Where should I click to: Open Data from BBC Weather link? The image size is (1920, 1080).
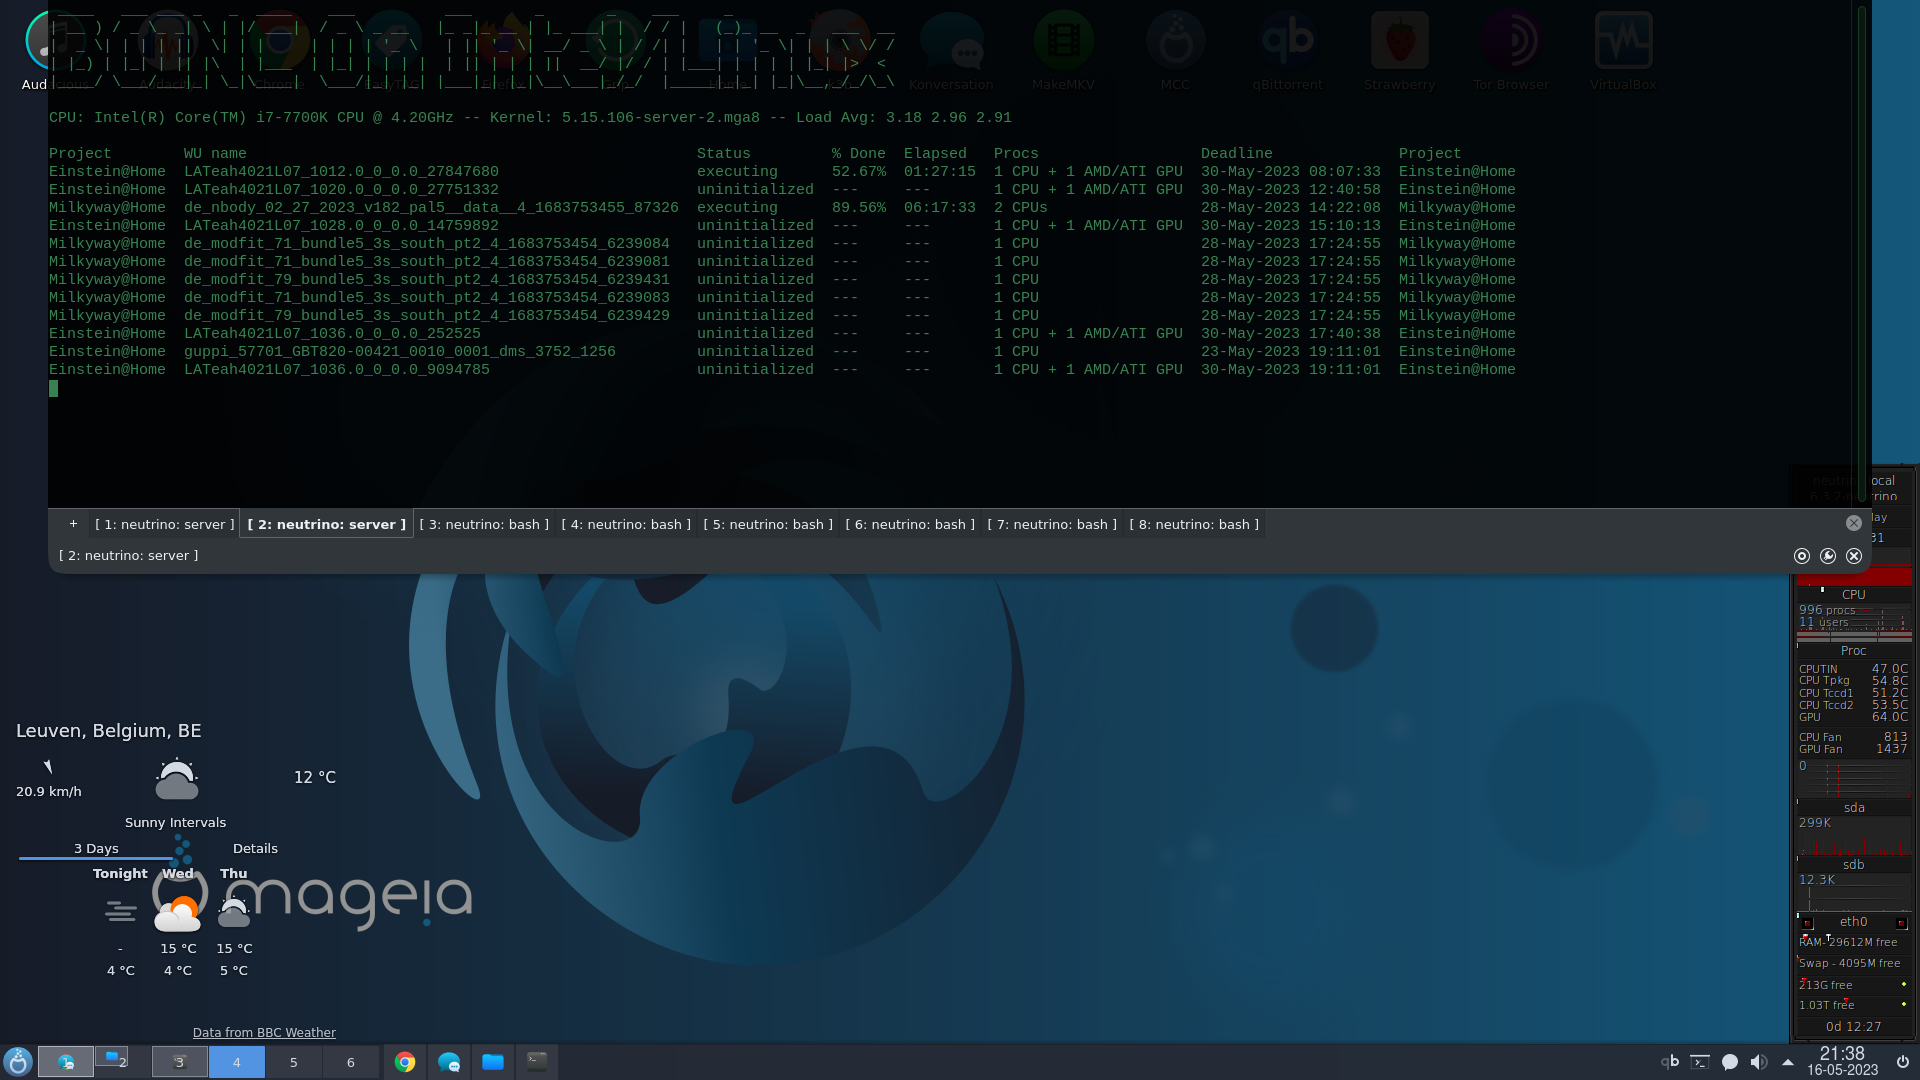(x=264, y=1032)
